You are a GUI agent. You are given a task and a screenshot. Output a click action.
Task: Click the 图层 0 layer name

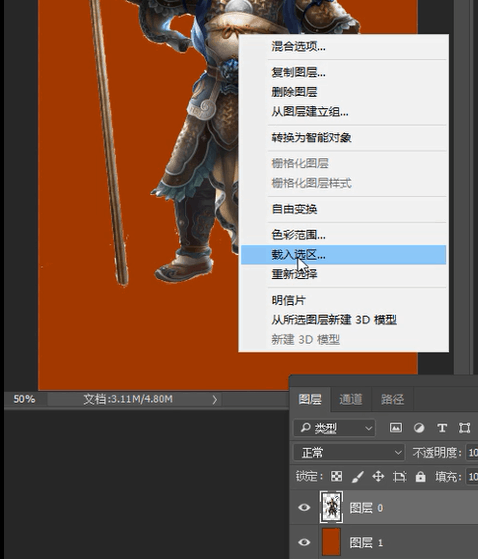(x=366, y=508)
